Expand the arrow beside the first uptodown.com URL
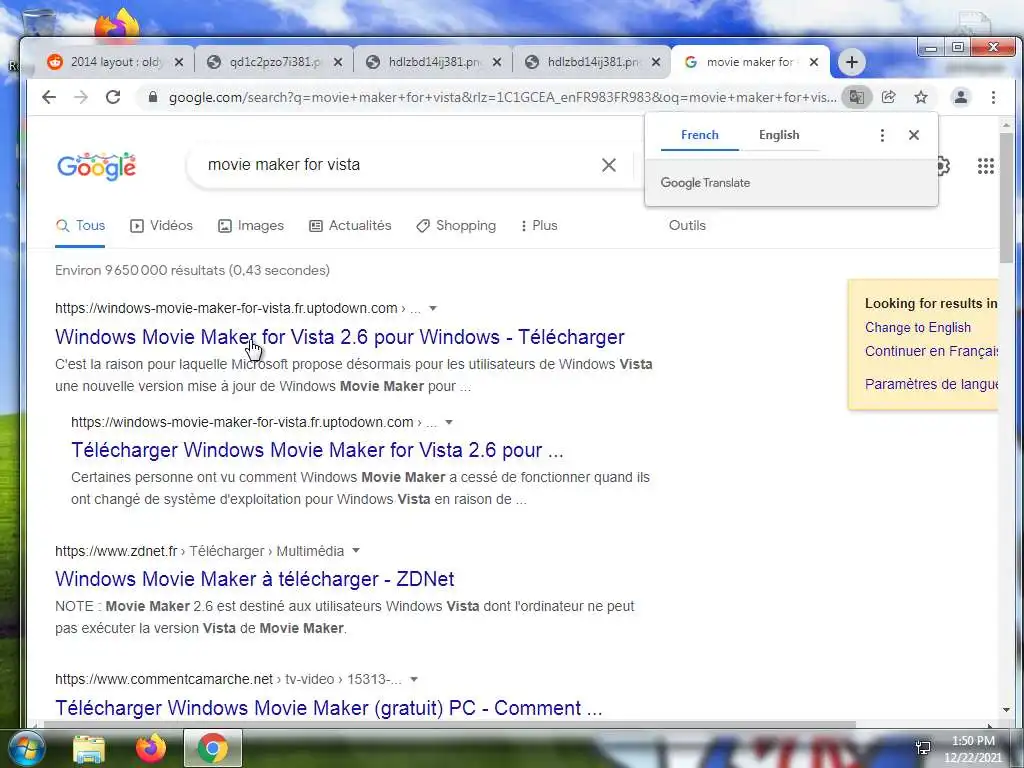This screenshot has width=1024, height=768. pyautogui.click(x=432, y=308)
